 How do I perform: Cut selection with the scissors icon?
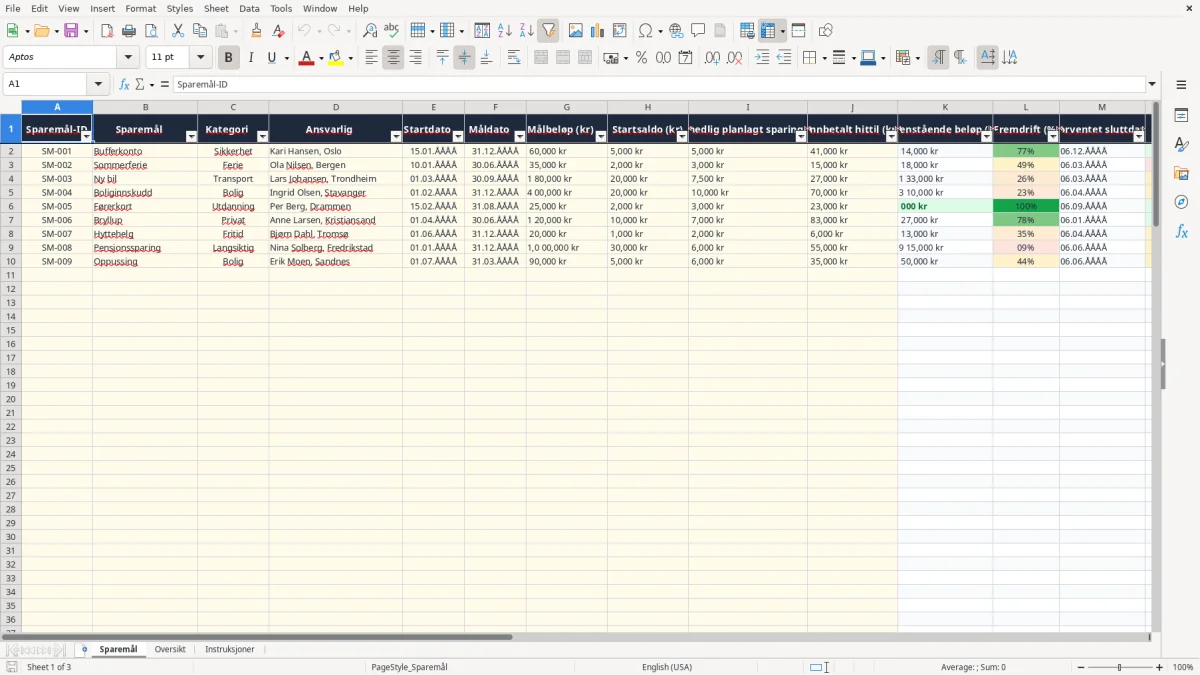[178, 31]
